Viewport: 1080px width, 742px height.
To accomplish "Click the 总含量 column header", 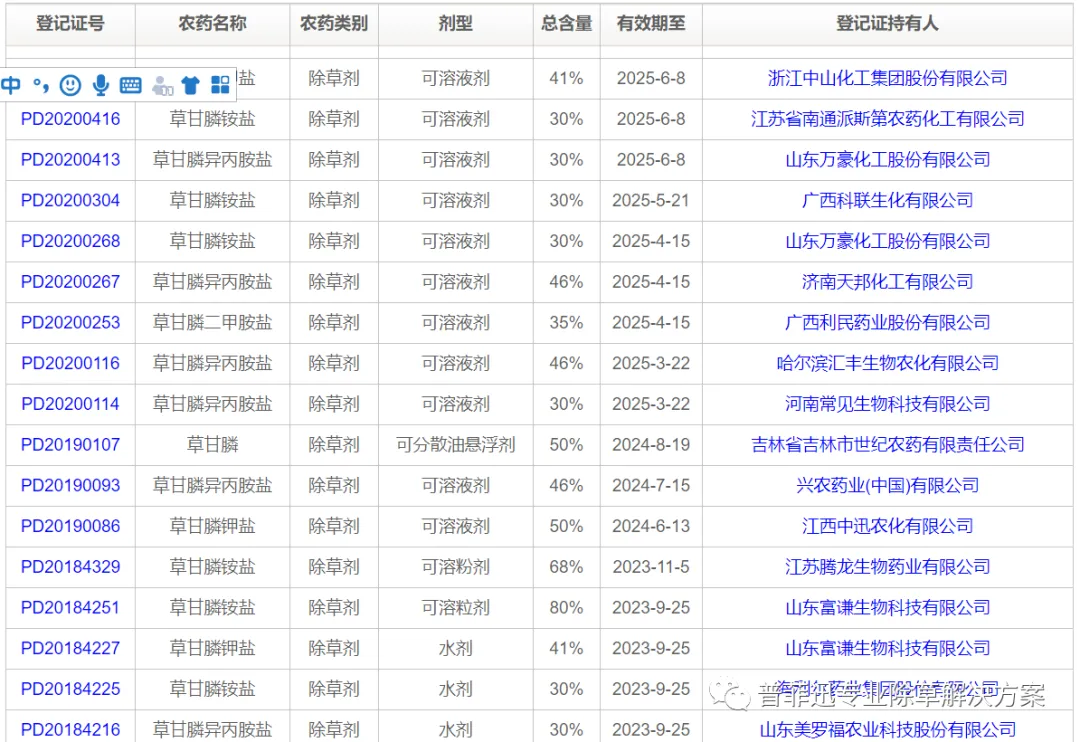I will click(566, 23).
